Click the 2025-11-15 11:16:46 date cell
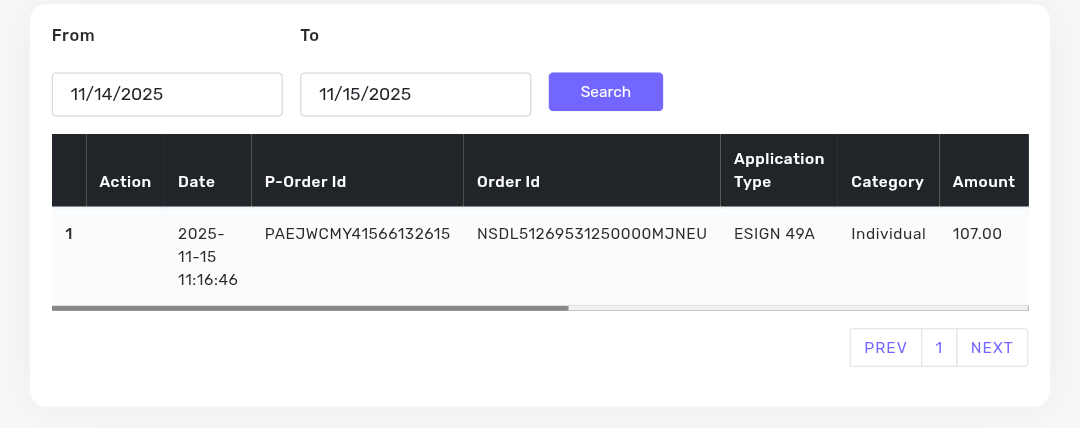 (x=208, y=257)
